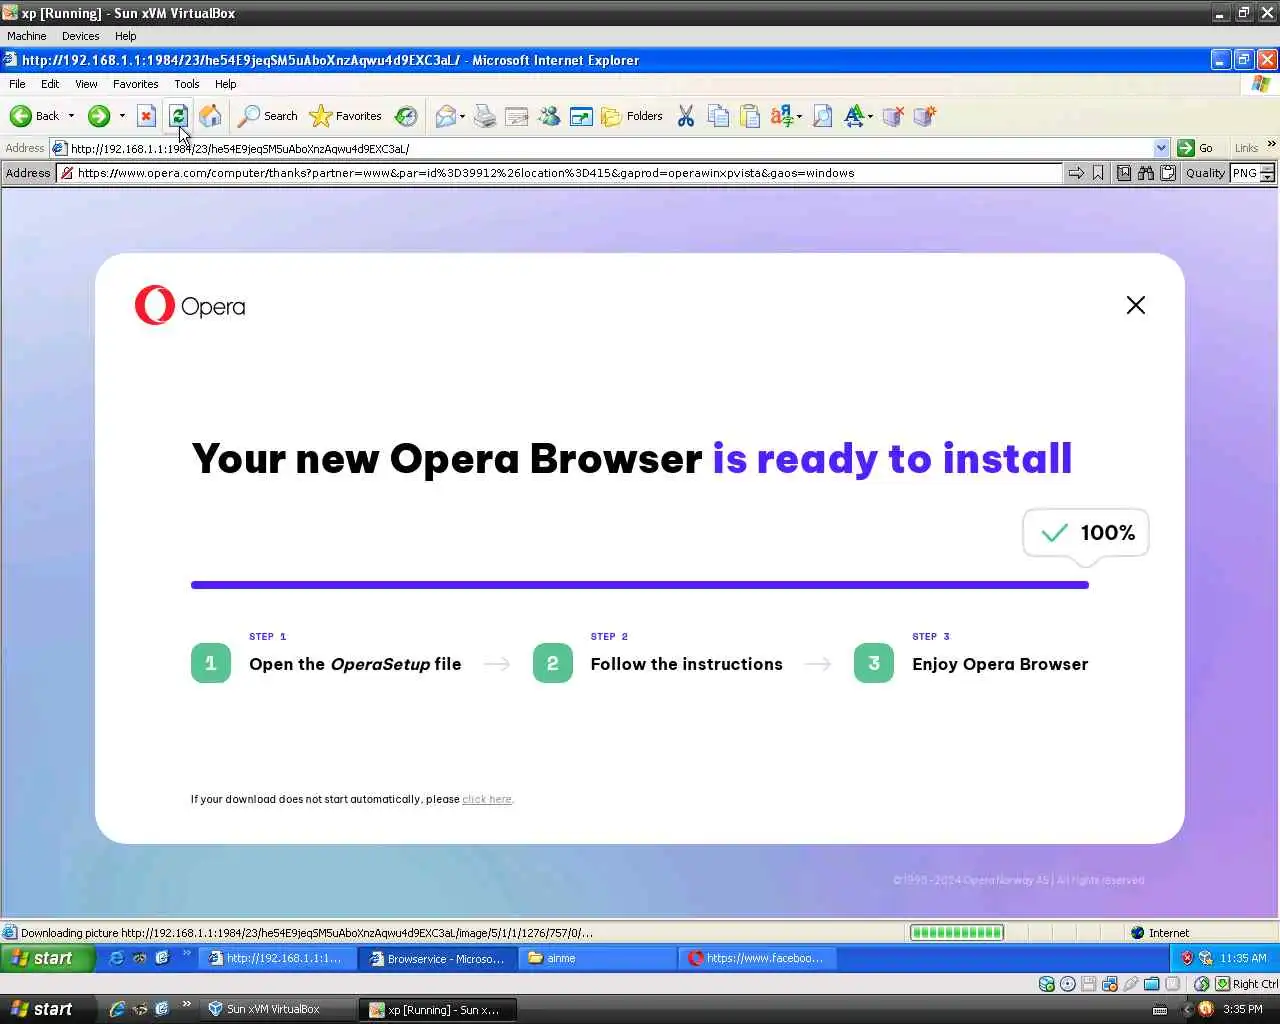
Task: Click 'Follow the instructions' step text
Action: pos(686,664)
